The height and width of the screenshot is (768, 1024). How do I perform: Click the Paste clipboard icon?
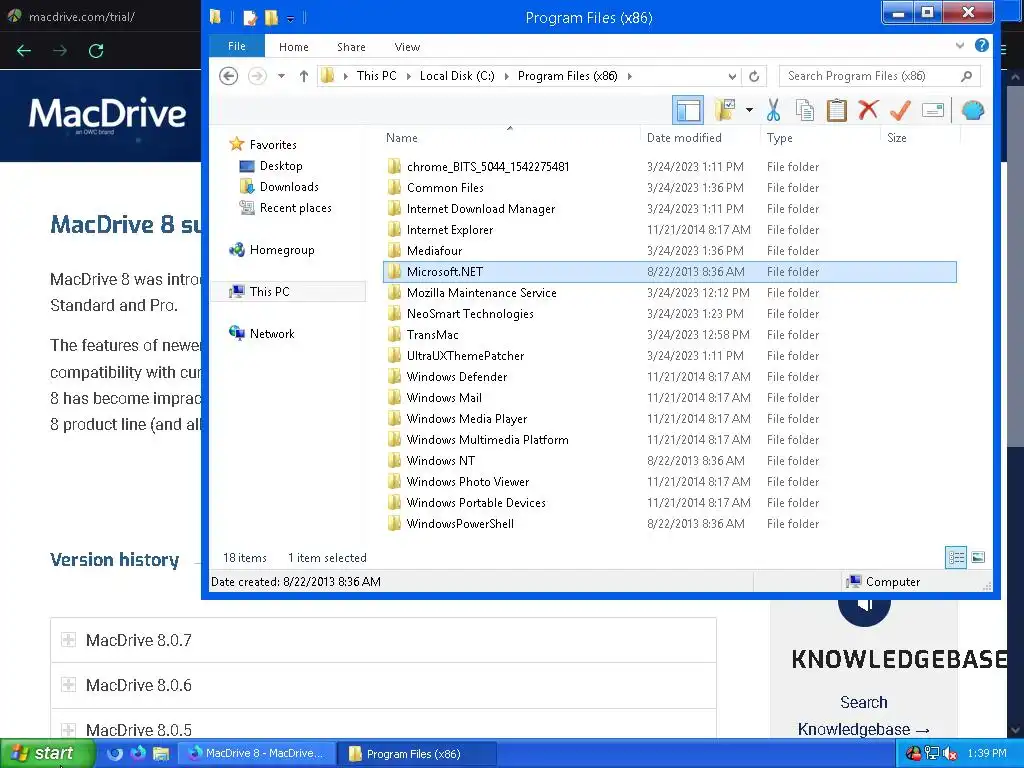[837, 110]
